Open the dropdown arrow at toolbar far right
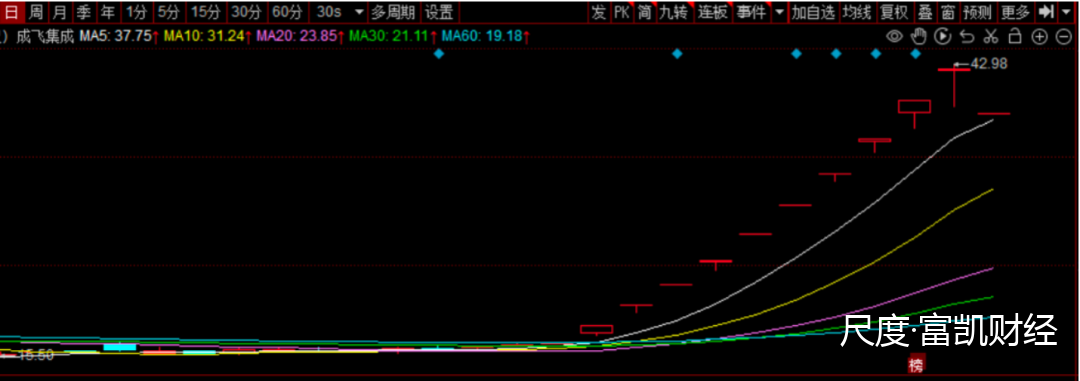The width and height of the screenshot is (1080, 381). click(1067, 12)
